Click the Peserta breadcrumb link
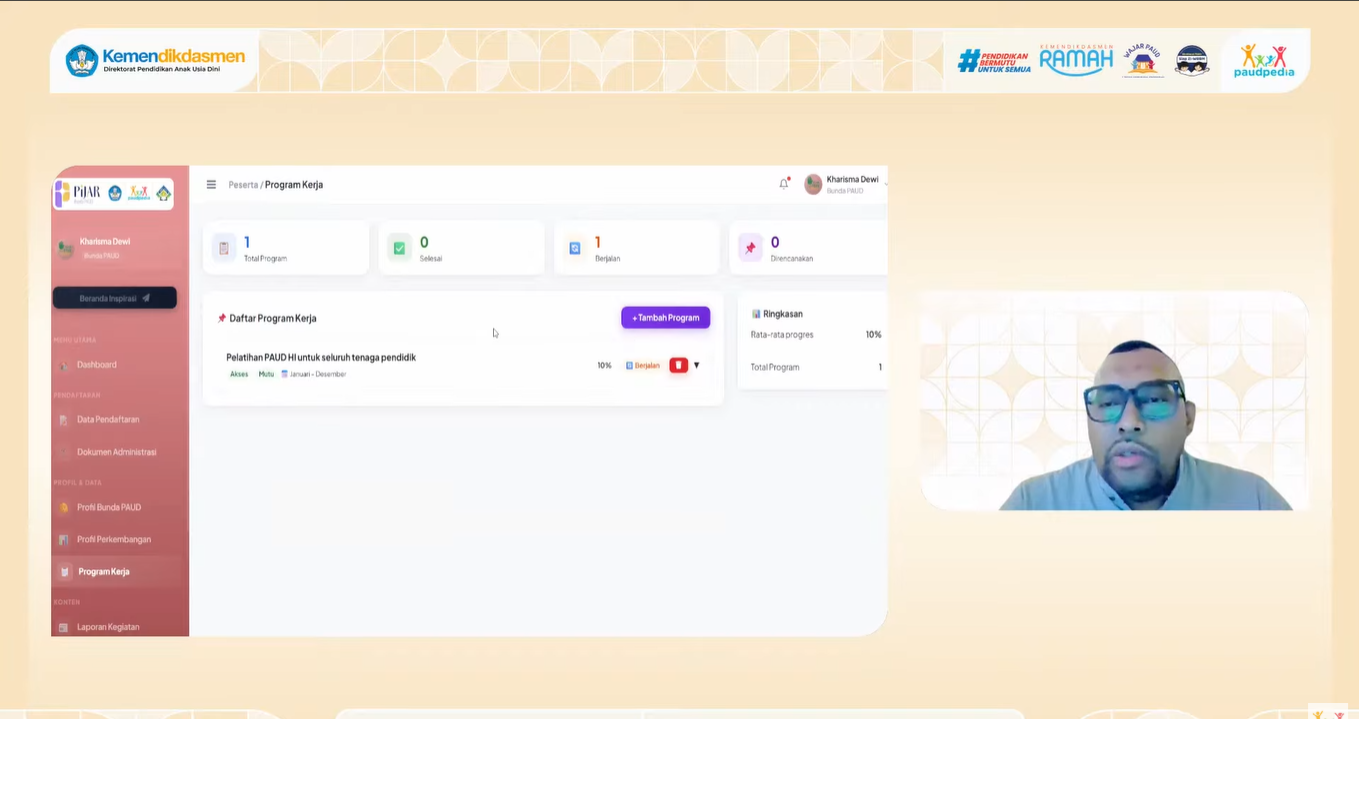 pyautogui.click(x=243, y=185)
